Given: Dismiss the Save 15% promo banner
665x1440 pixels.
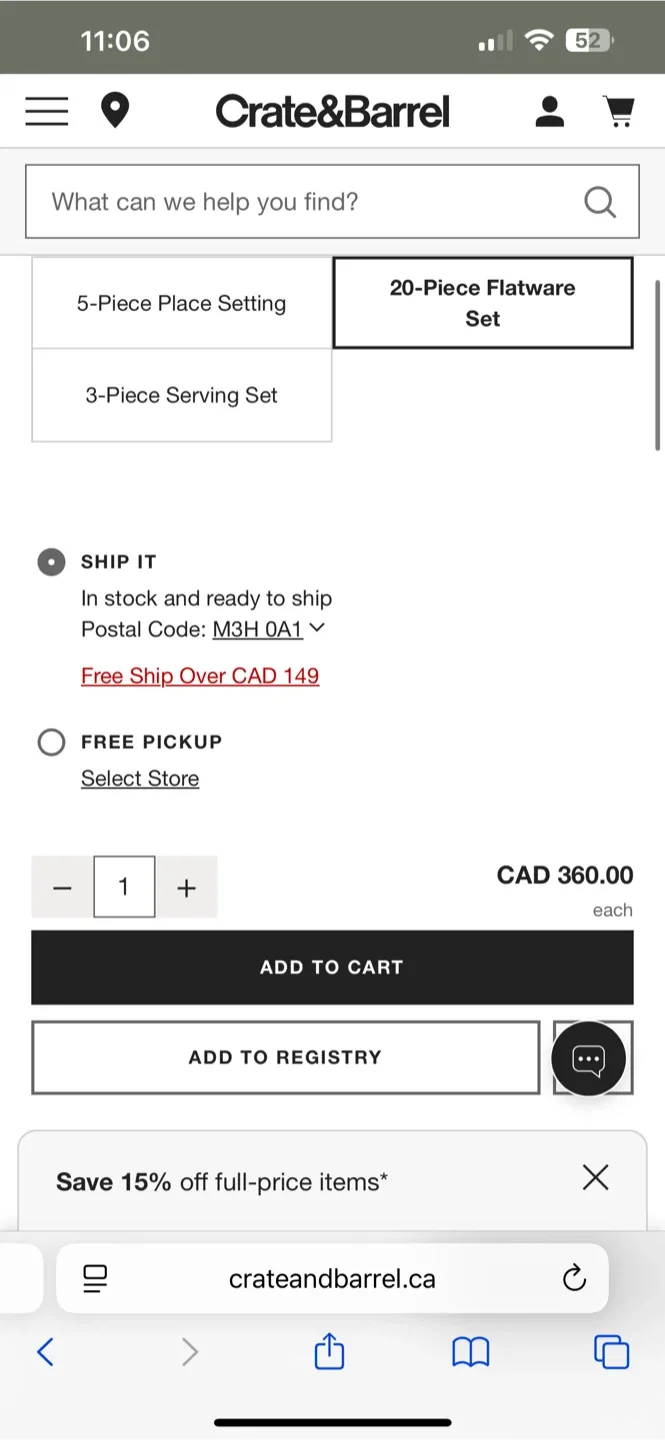Looking at the screenshot, I should point(595,1178).
